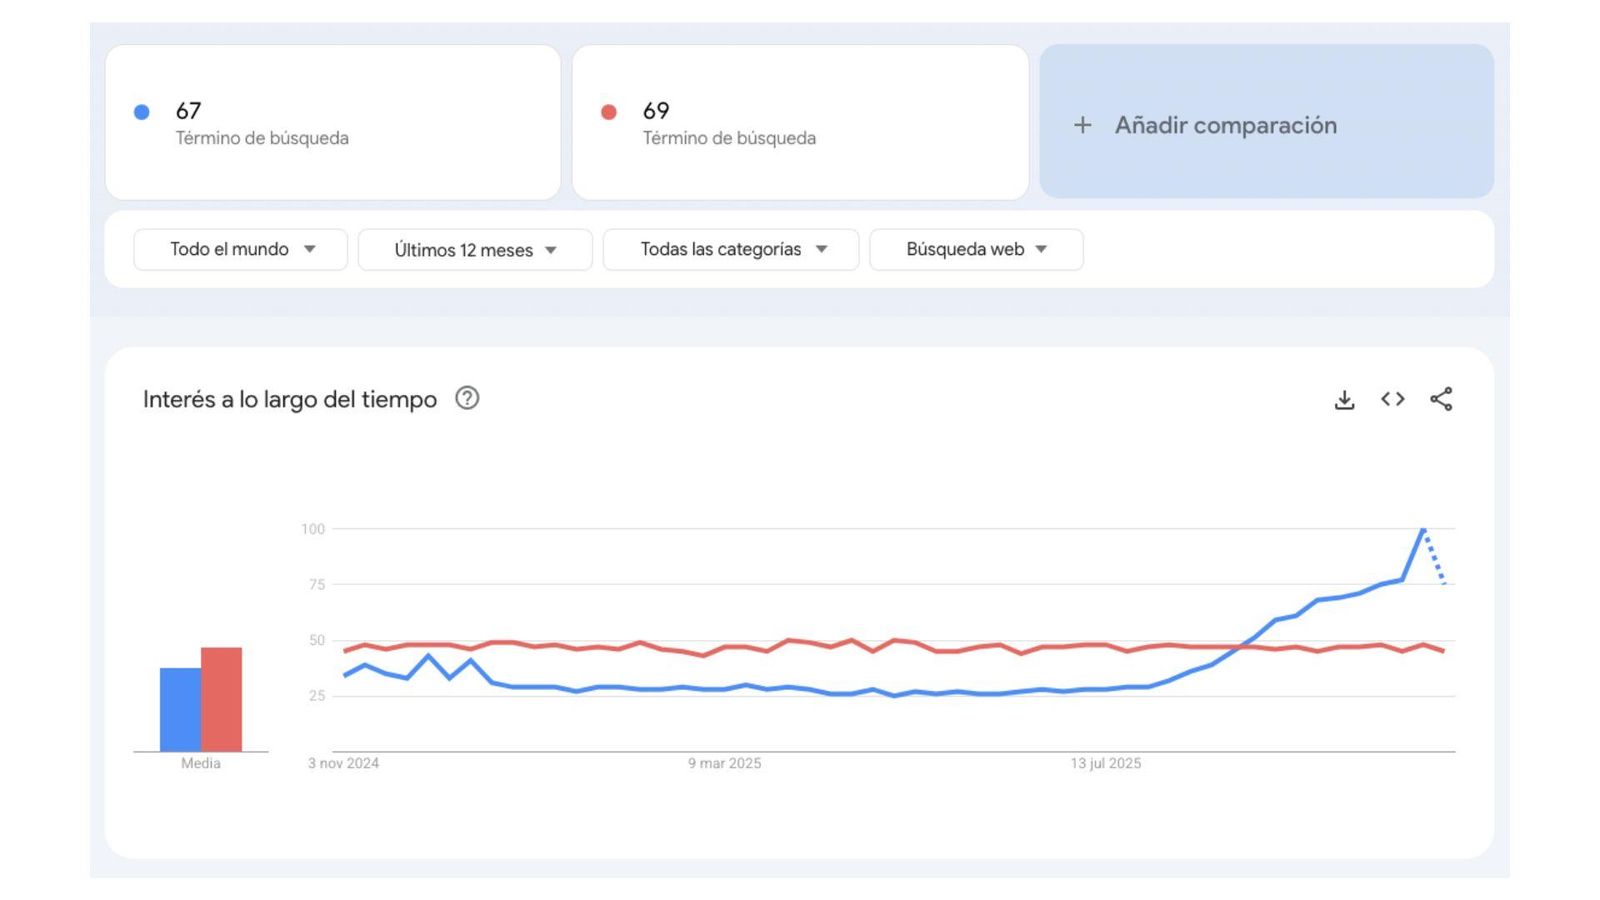Click the 'Interés a lo largo del tiempo' heading
This screenshot has width=1600, height=900.
[x=290, y=398]
